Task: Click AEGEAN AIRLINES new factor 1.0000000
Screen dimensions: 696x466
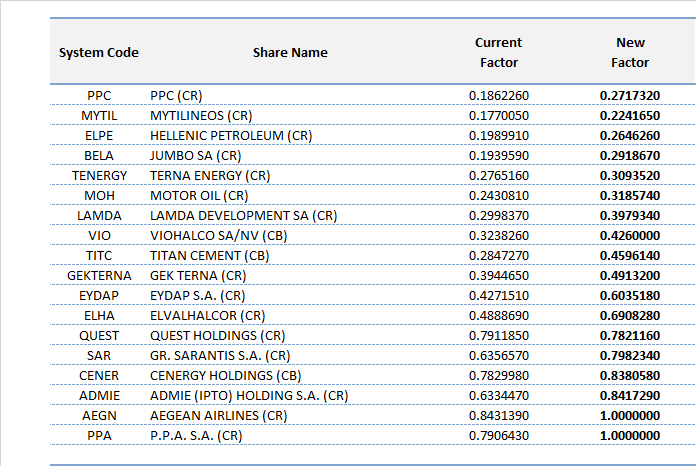Action: [629, 416]
